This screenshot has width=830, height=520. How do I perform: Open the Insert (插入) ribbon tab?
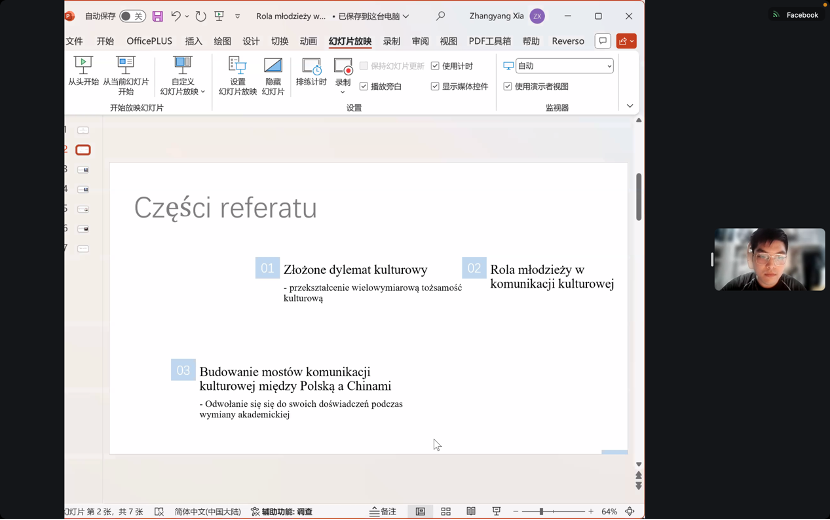193,41
